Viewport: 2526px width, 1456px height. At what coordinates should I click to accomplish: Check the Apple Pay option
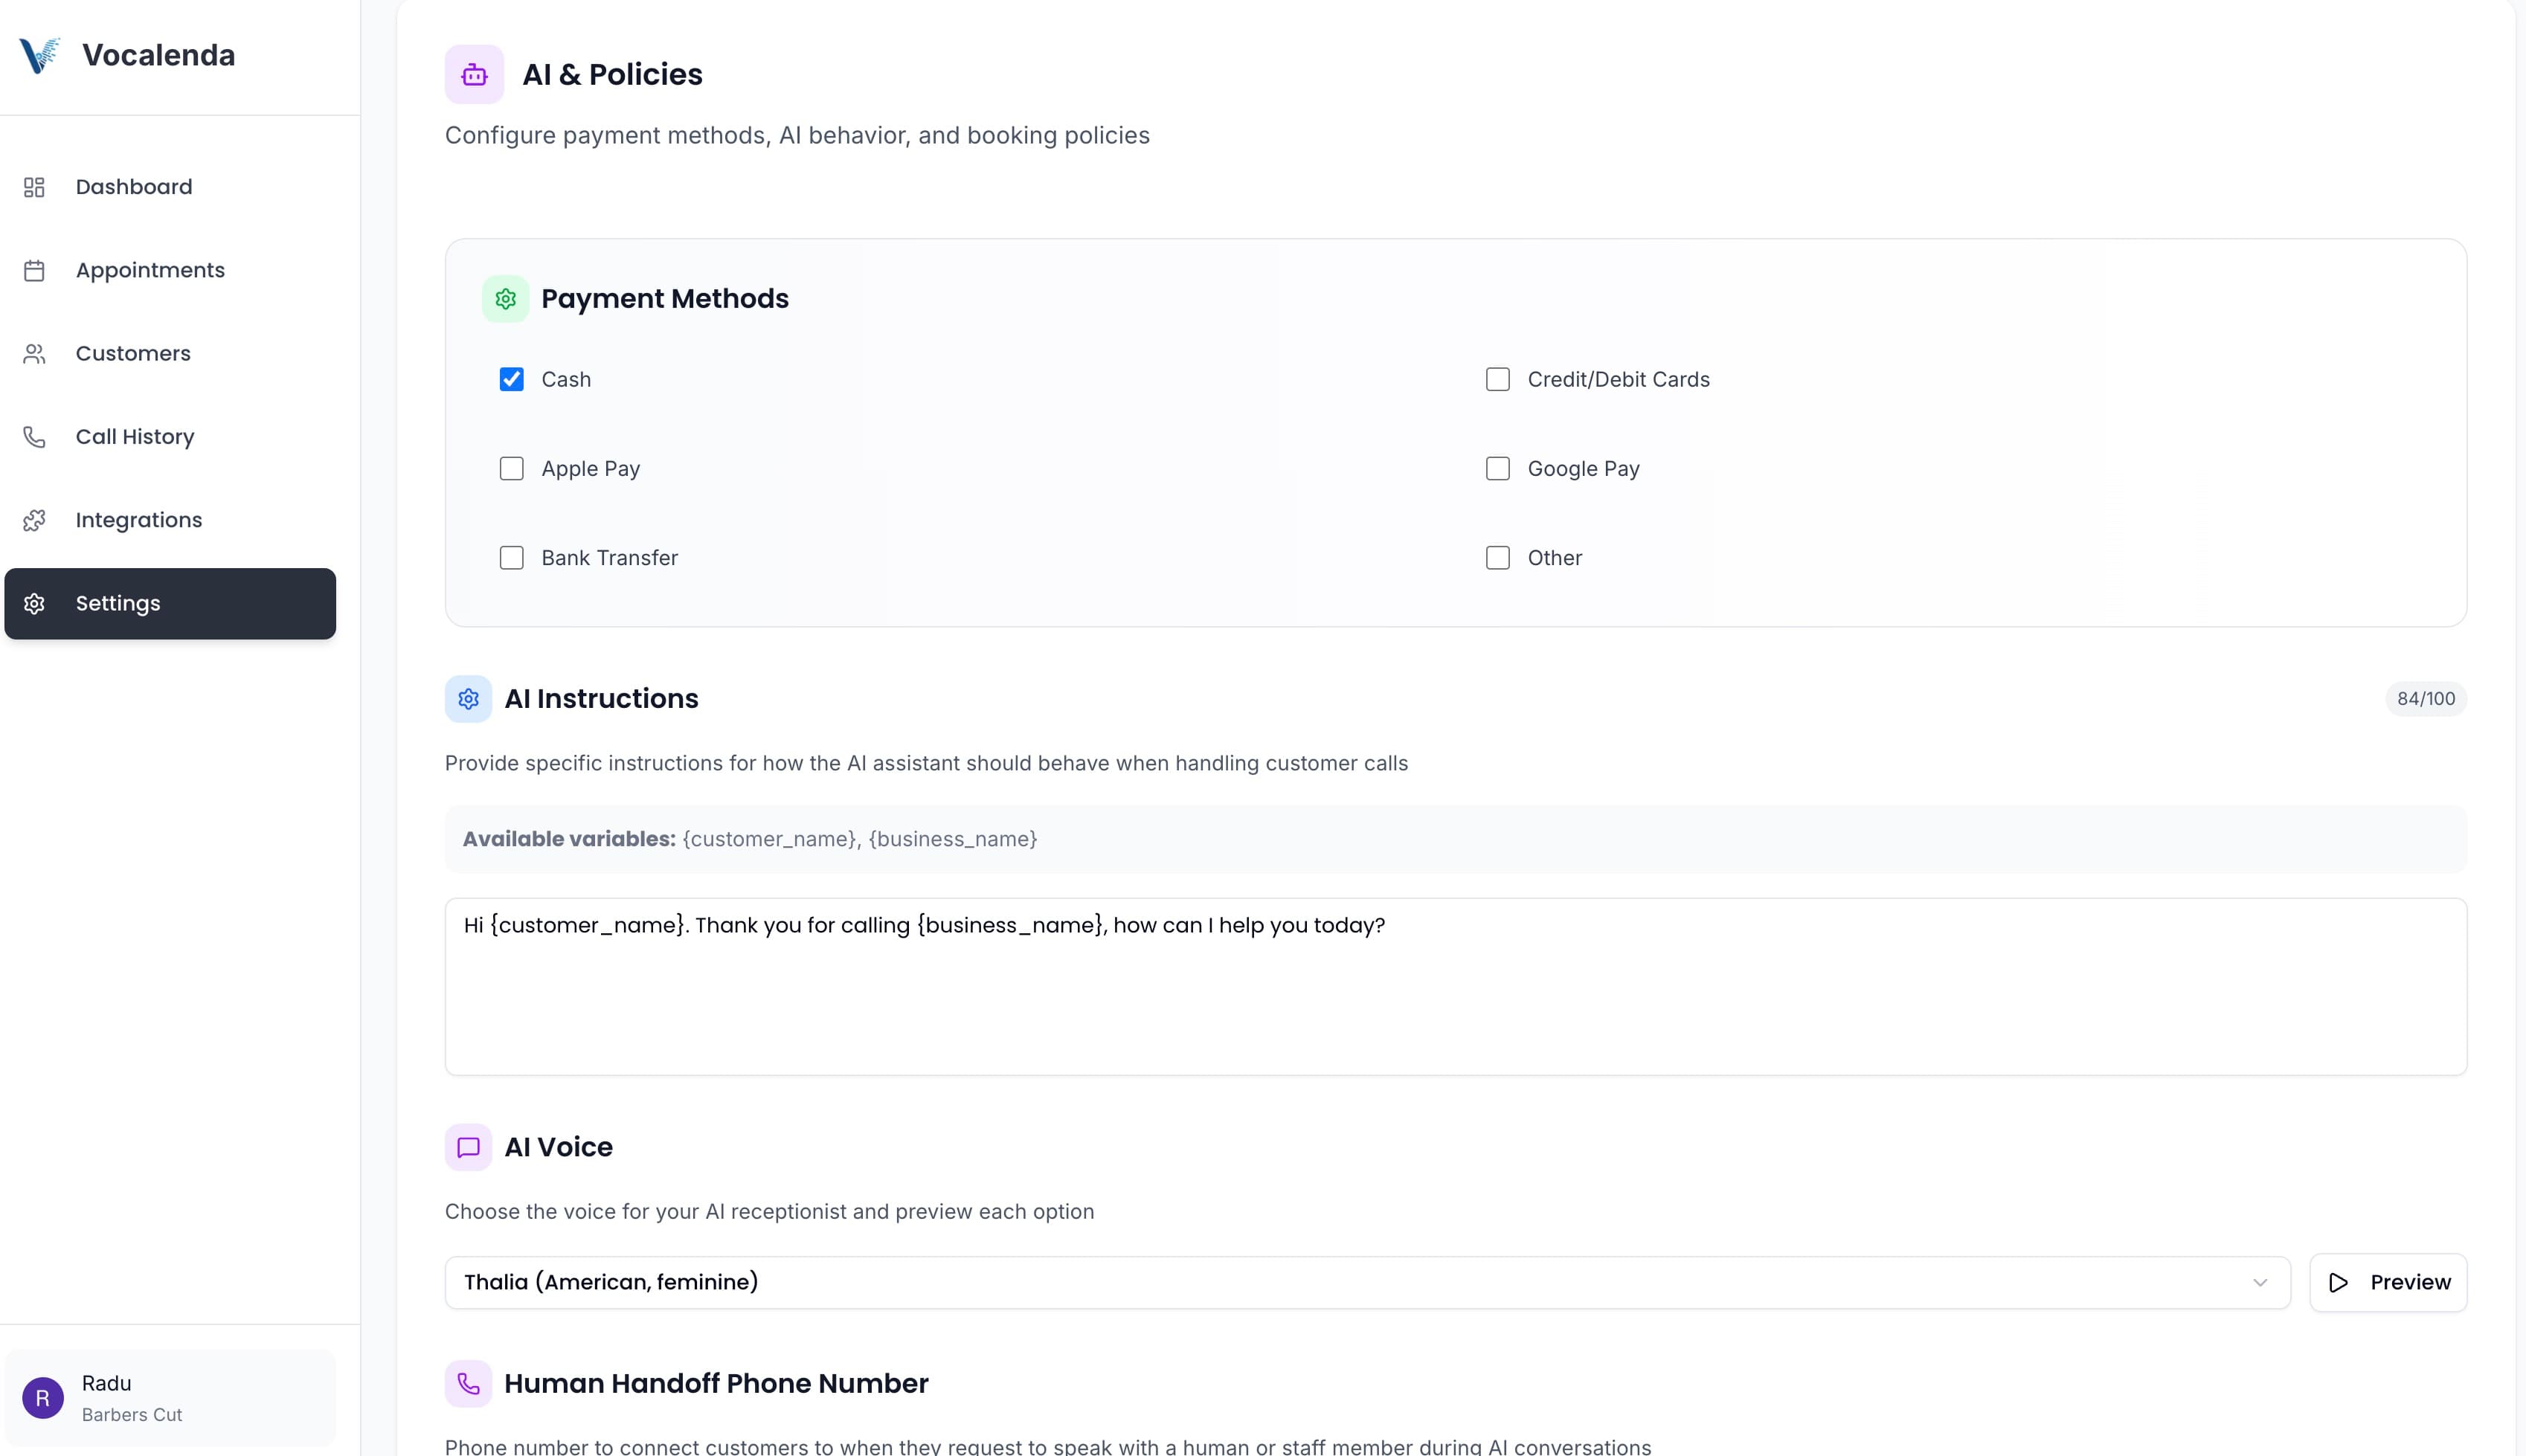(x=511, y=468)
